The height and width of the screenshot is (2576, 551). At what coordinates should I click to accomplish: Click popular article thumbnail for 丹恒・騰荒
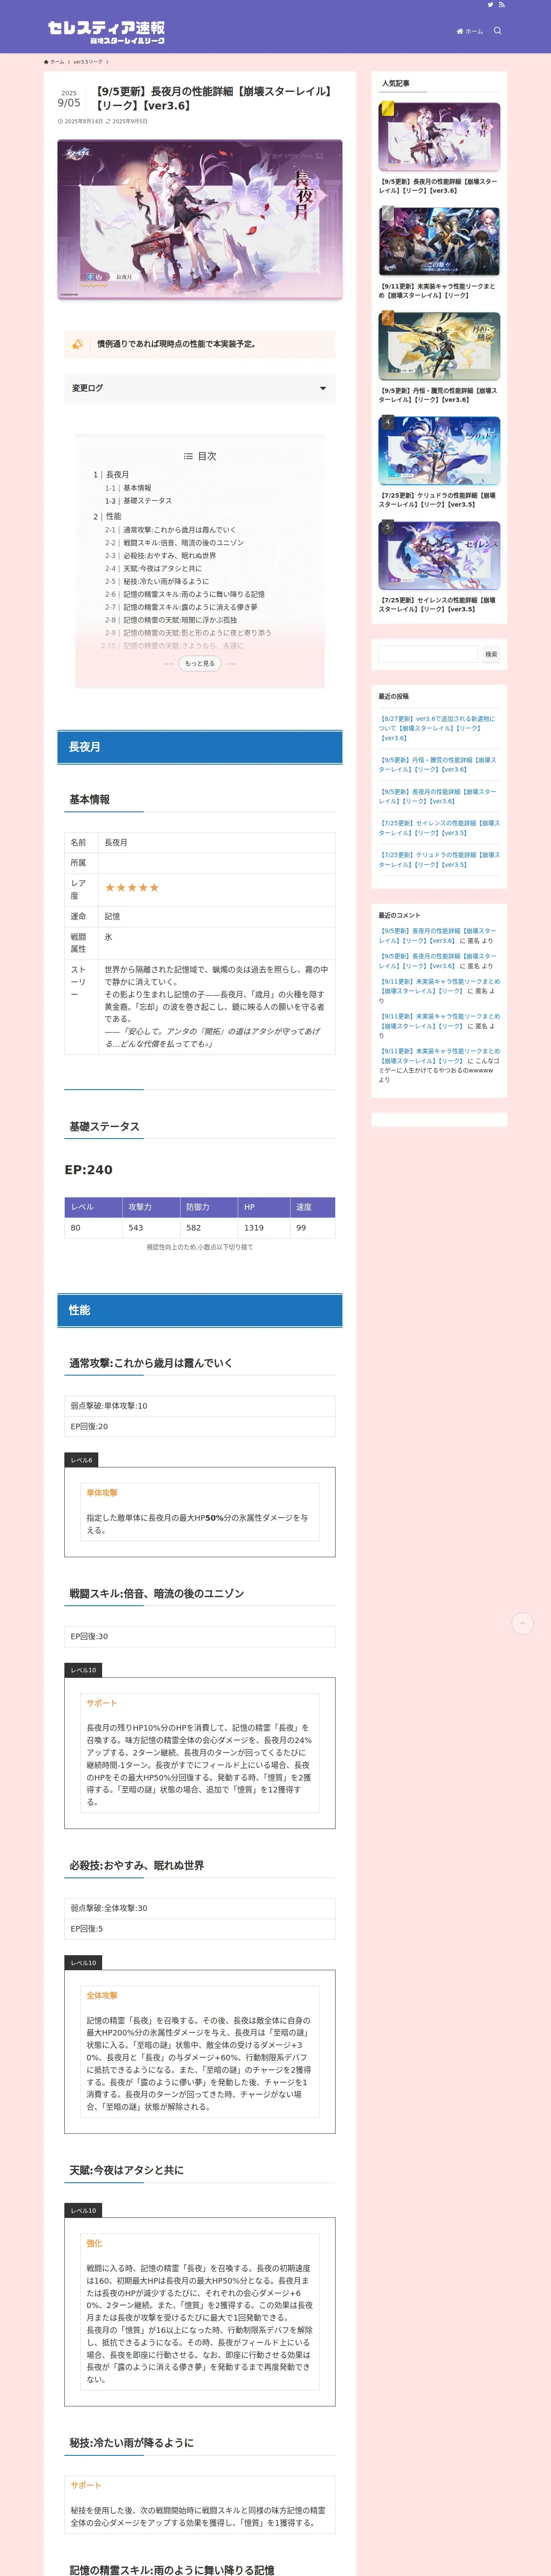(439, 346)
